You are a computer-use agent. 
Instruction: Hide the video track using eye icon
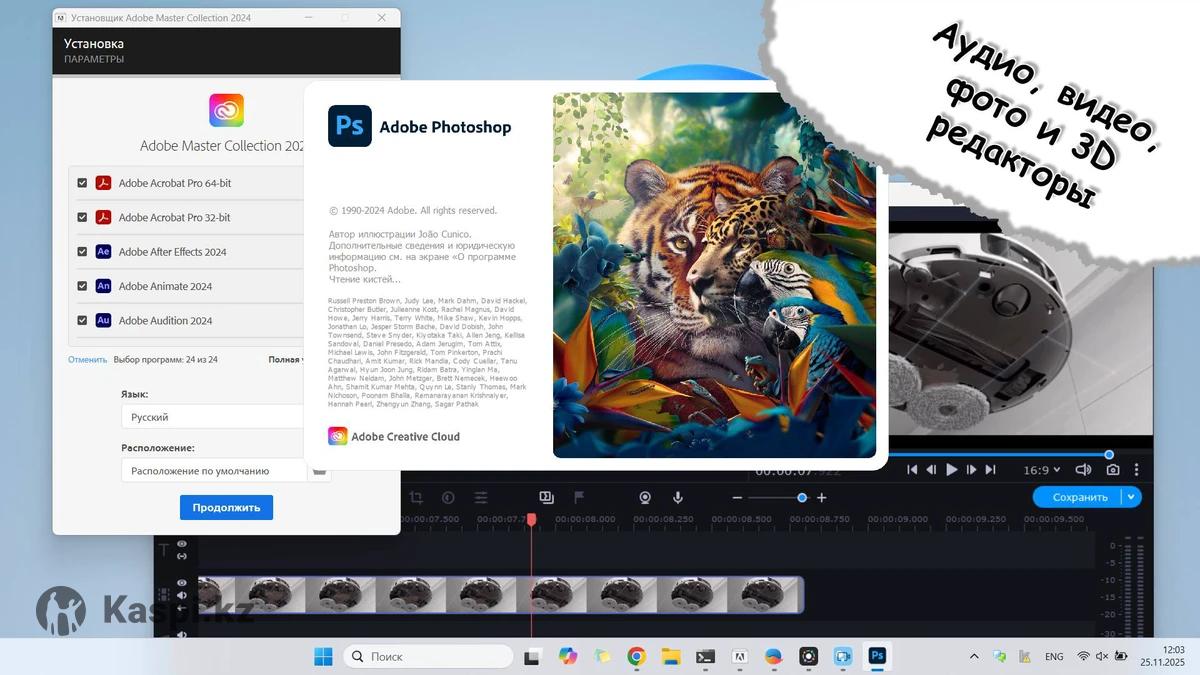pyautogui.click(x=182, y=582)
